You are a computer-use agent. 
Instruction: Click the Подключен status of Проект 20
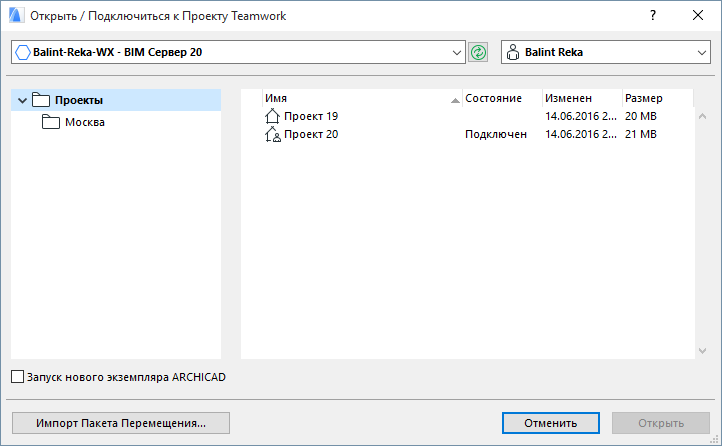(495, 134)
